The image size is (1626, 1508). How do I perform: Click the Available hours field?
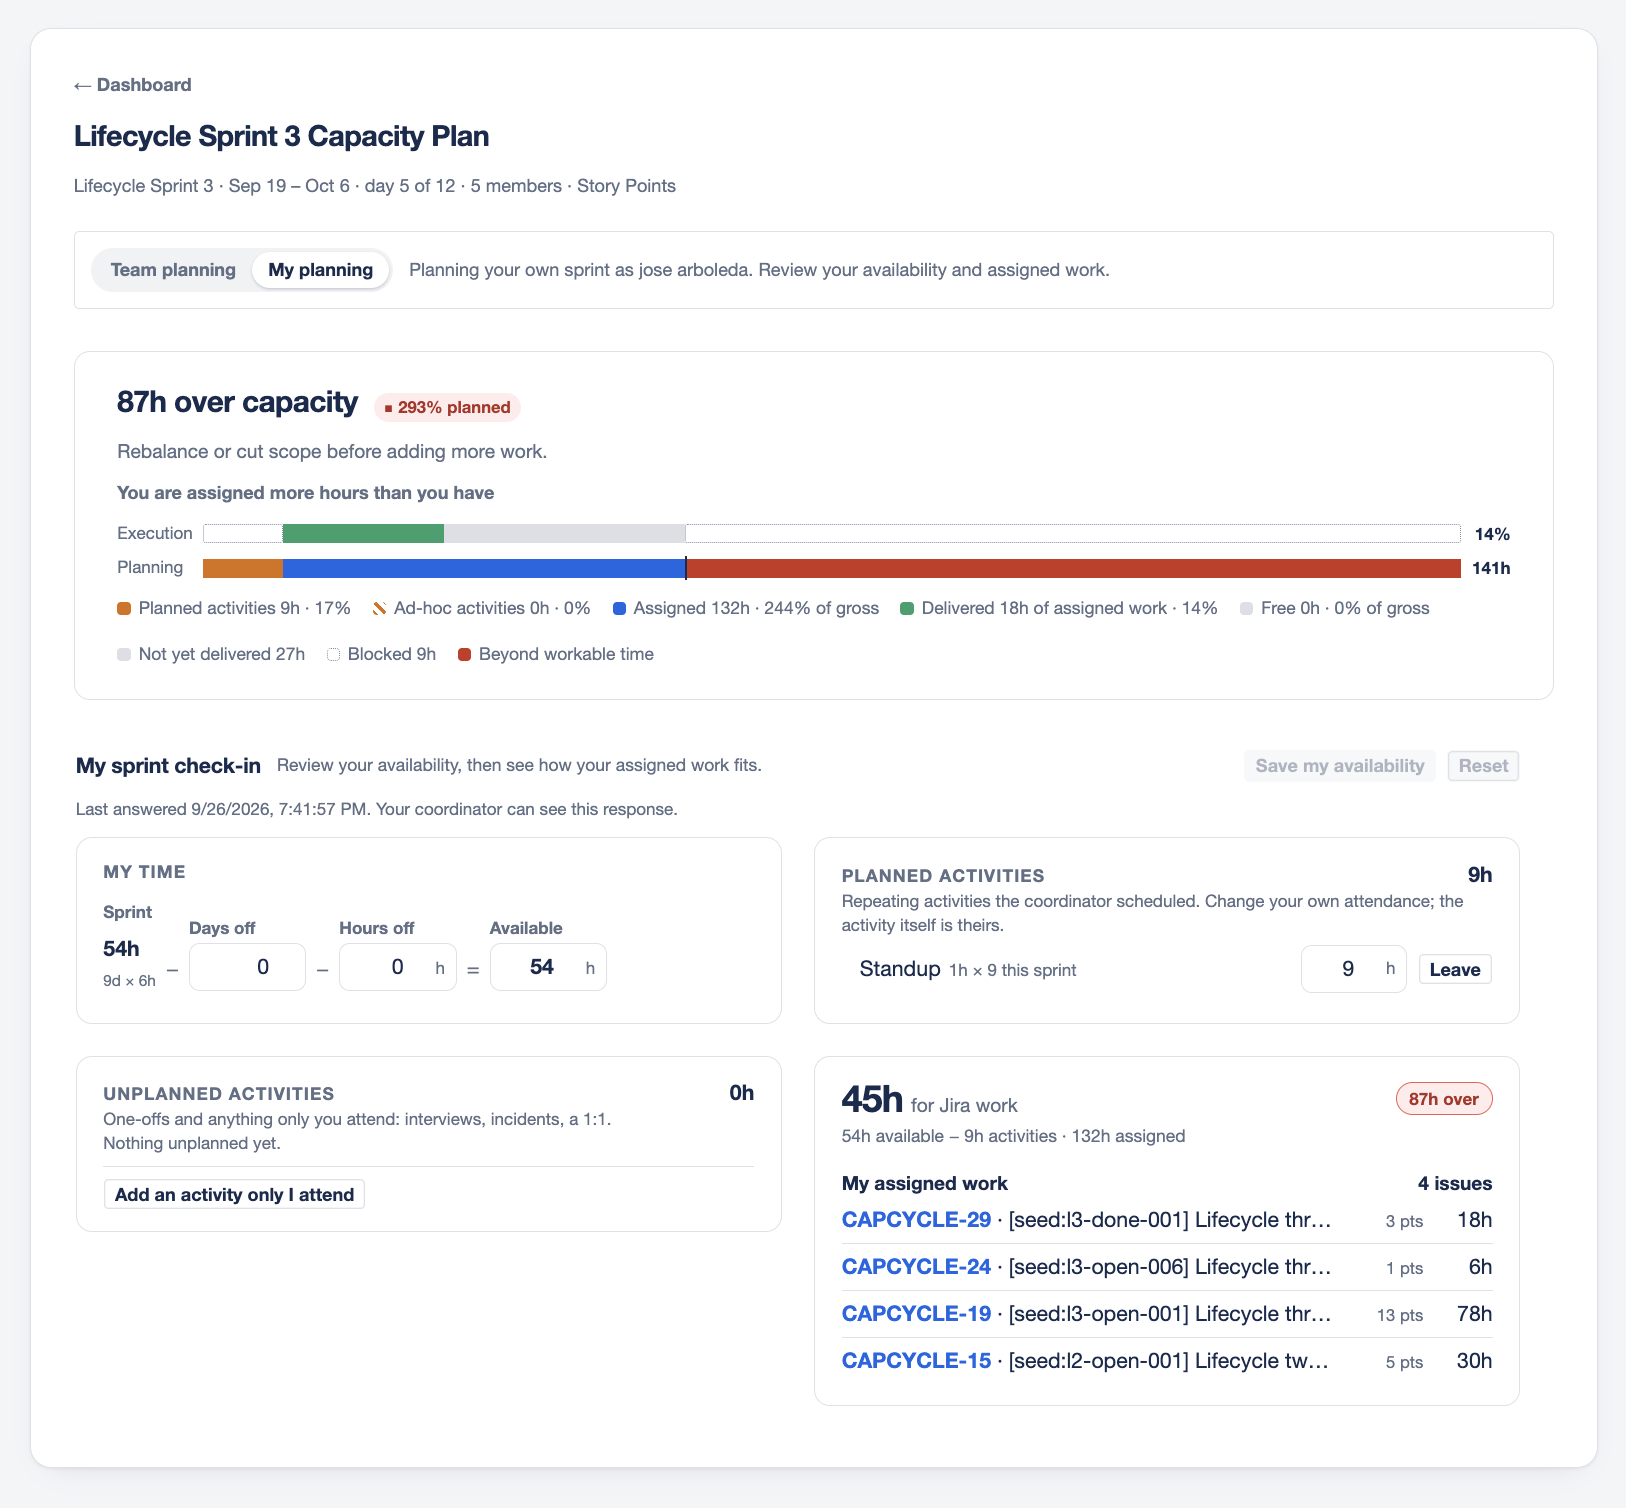(548, 967)
